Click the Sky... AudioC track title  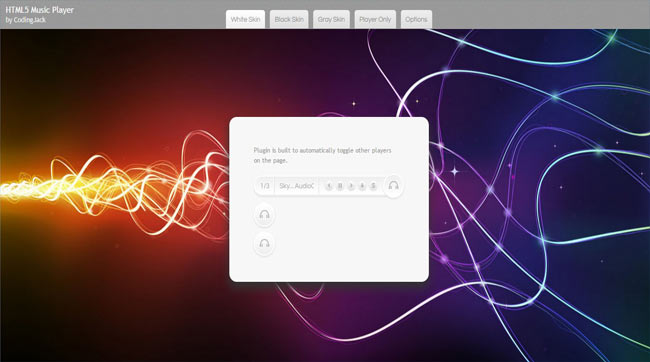(296, 186)
